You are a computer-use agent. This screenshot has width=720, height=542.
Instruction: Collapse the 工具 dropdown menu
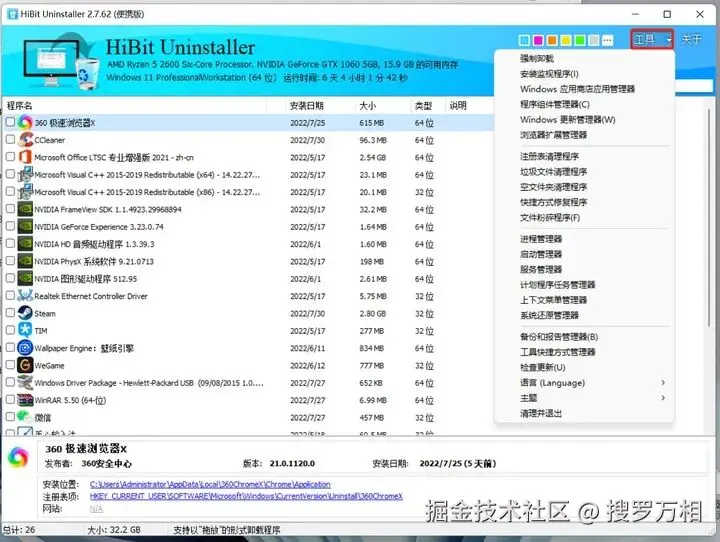pyautogui.click(x=652, y=40)
